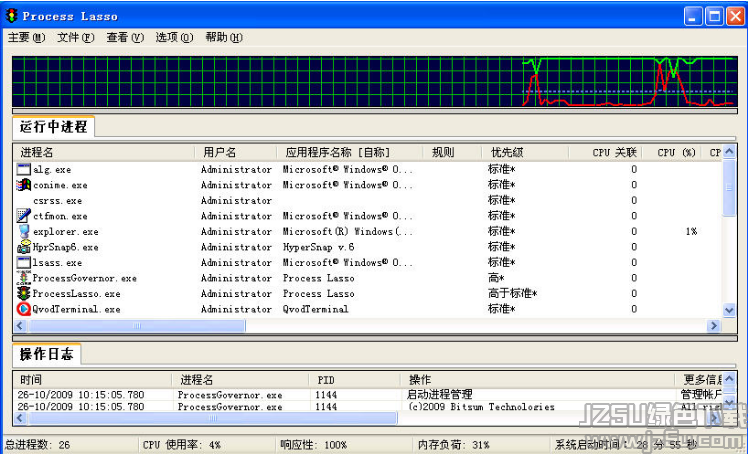Click the conime.exe process icon
The width and height of the screenshot is (749, 454).
click(x=23, y=184)
